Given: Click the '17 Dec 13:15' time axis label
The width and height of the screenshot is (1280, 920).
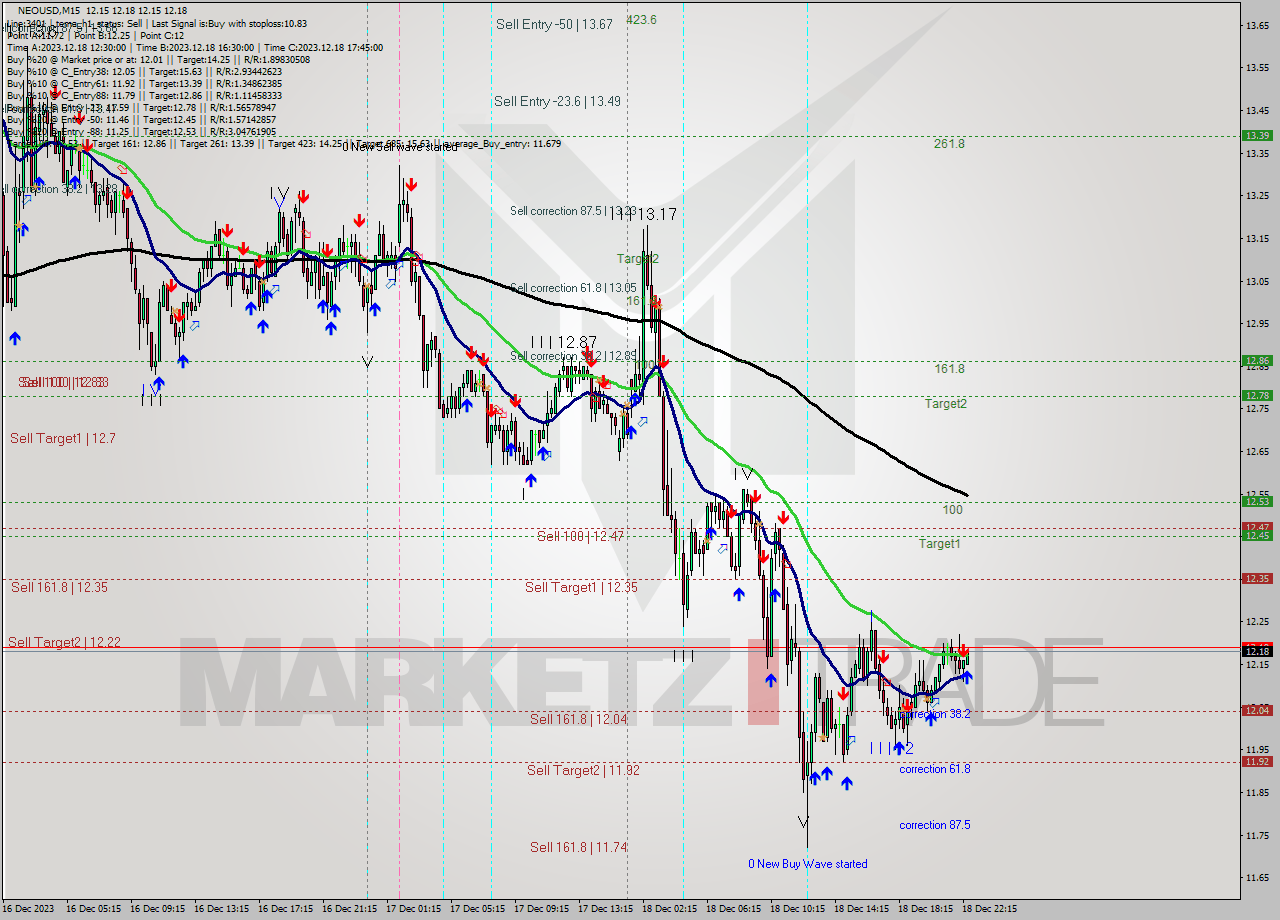Looking at the screenshot, I should pos(605,909).
